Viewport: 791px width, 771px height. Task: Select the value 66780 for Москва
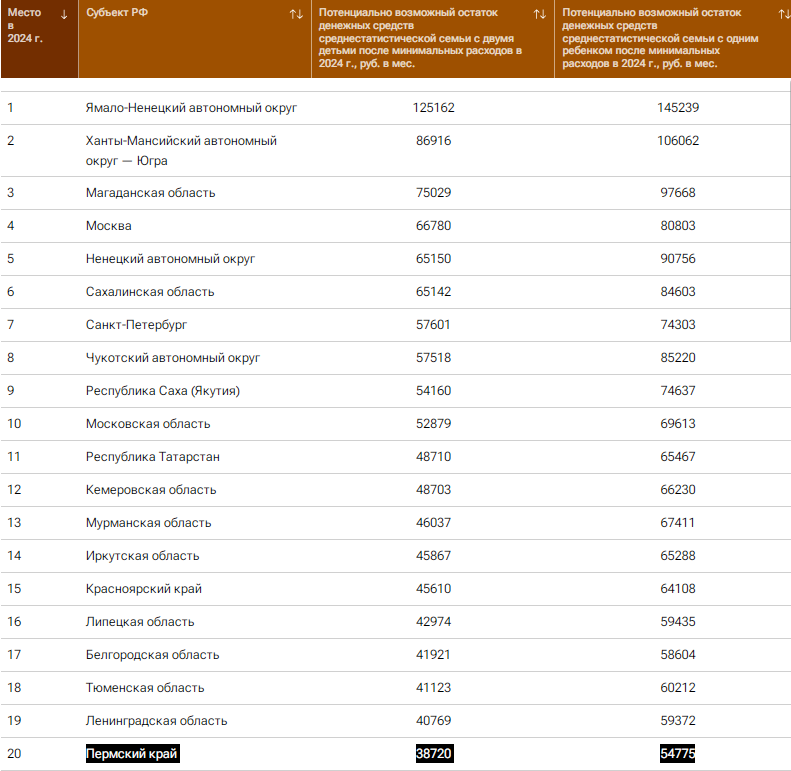point(434,226)
